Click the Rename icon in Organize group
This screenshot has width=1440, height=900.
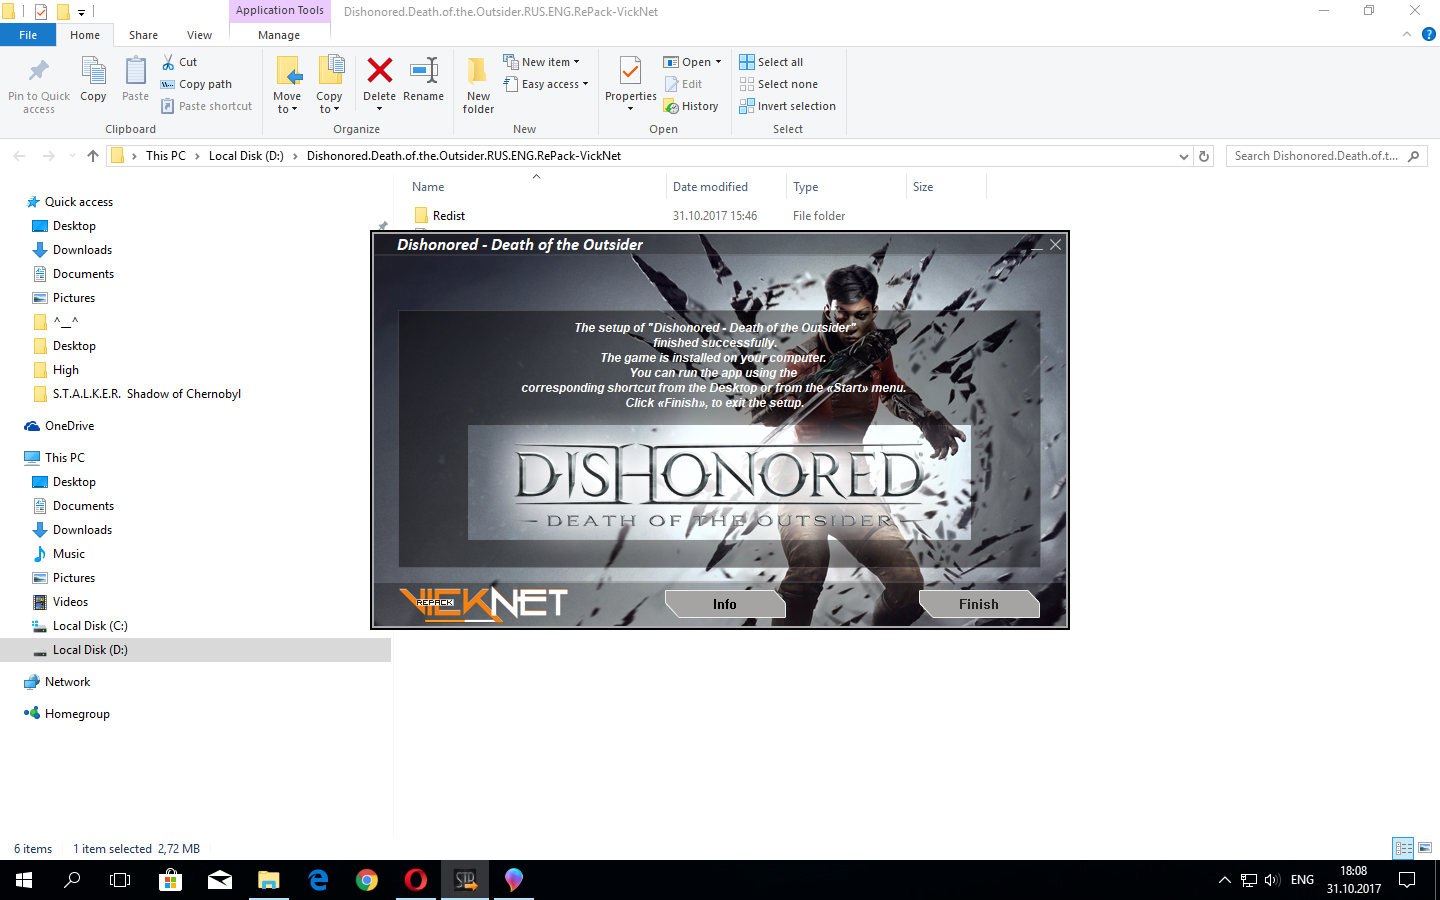point(423,72)
